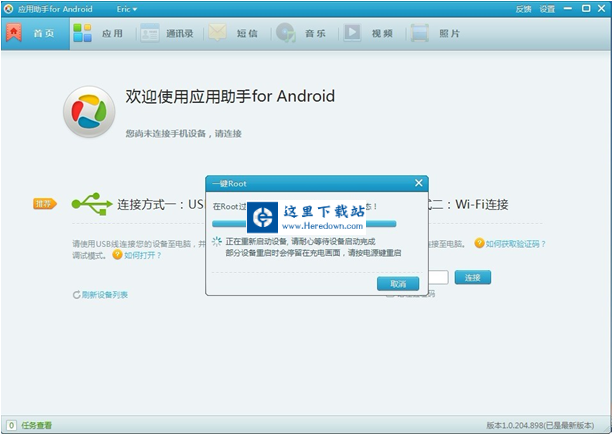
Task: Cancel the root process with 取消
Action: pyautogui.click(x=398, y=284)
